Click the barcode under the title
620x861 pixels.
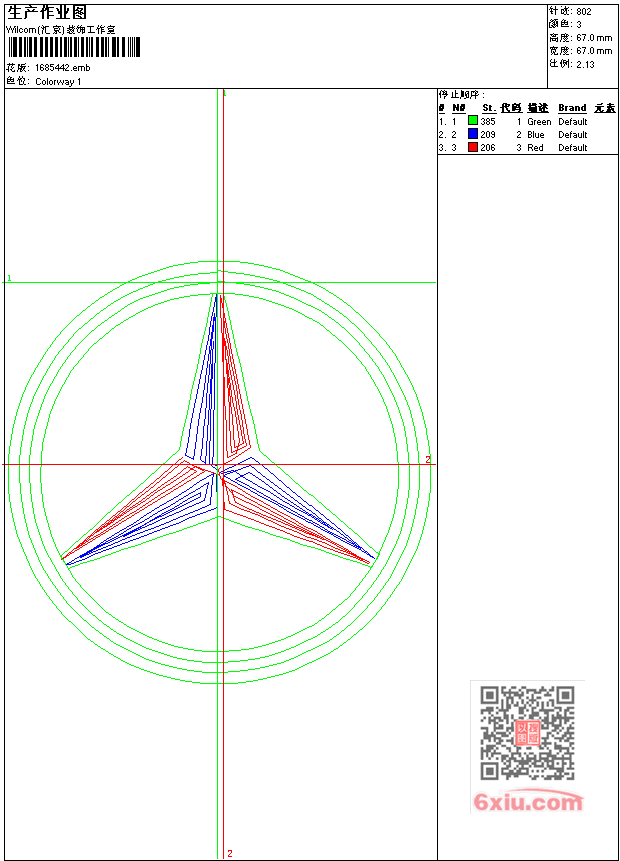click(74, 47)
